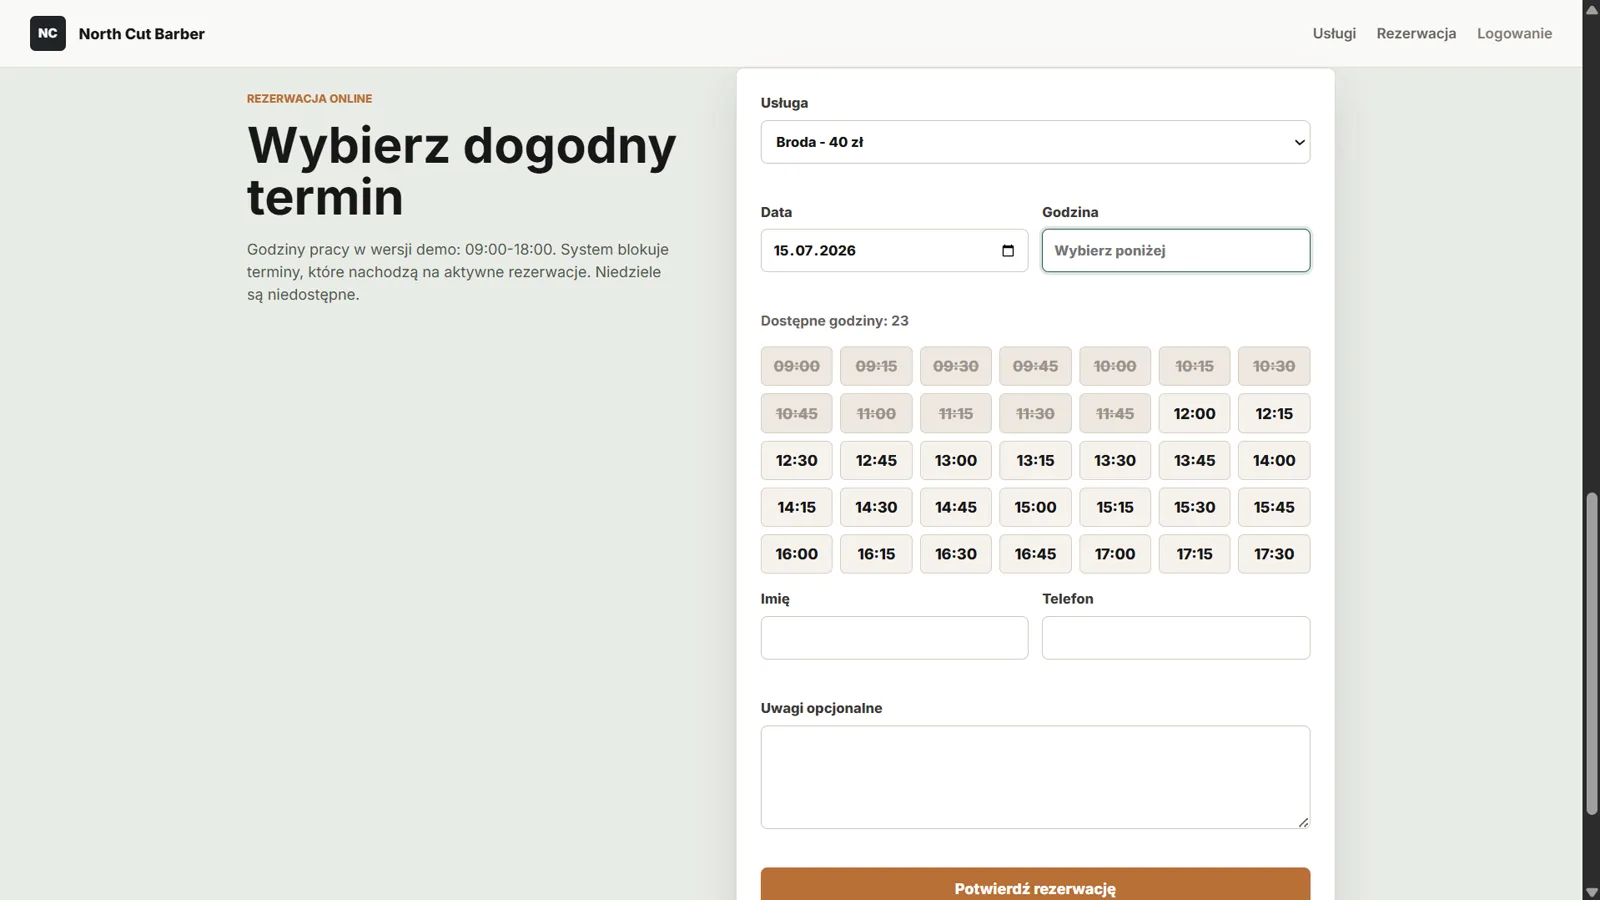Choose the 16:15 time slot
The height and width of the screenshot is (900, 1600).
(x=876, y=554)
